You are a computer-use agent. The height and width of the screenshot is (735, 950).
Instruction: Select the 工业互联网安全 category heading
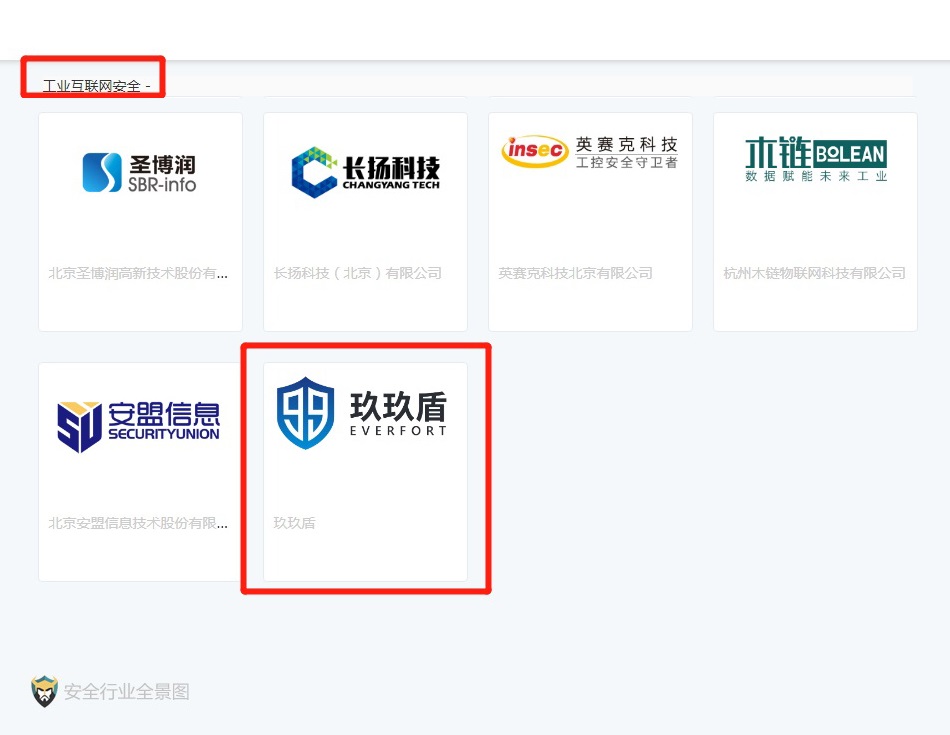click(x=96, y=86)
